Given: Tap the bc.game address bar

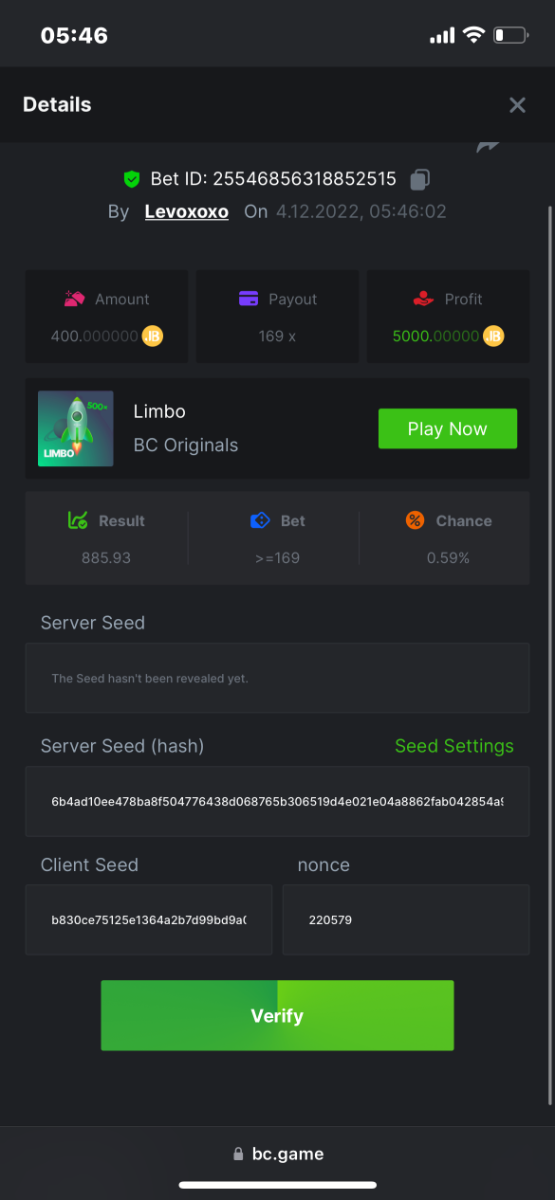Looking at the screenshot, I should click(x=277, y=1153).
